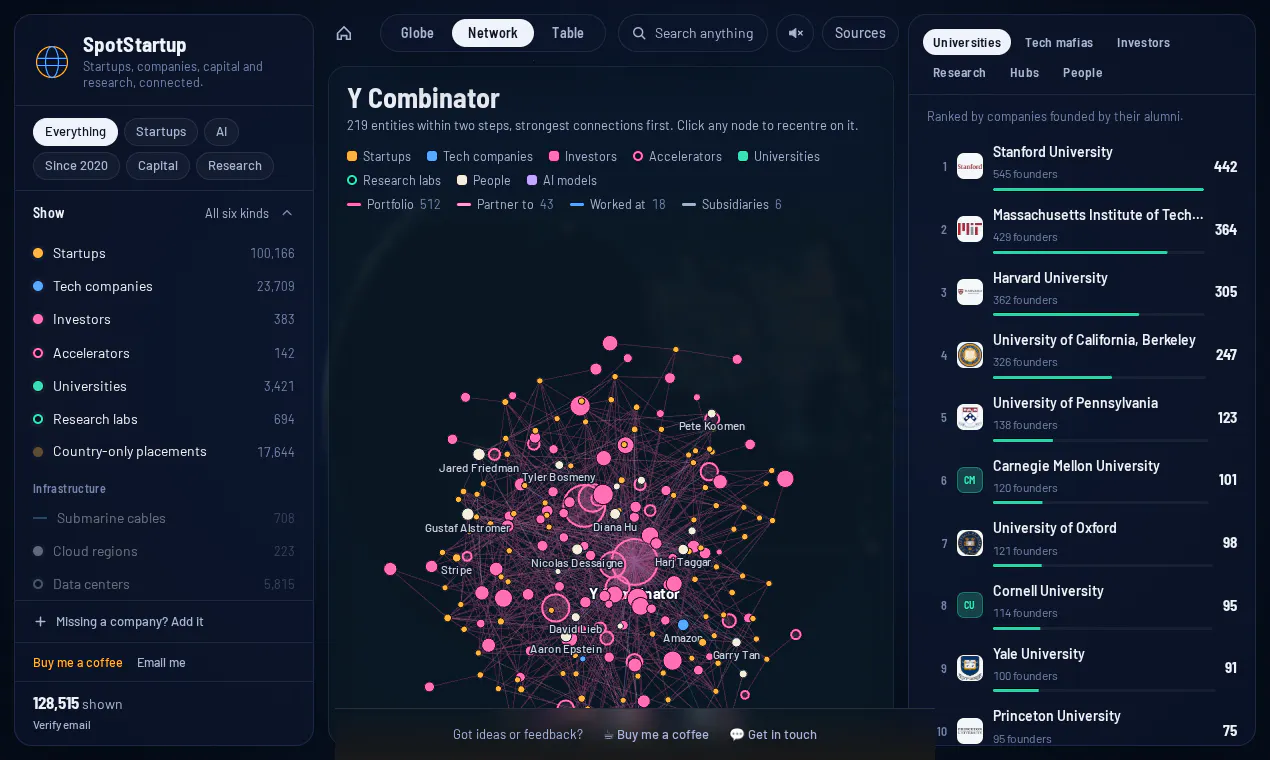Click Carnegie Mellon CM badge icon
This screenshot has height=760, width=1270.
[x=970, y=480]
